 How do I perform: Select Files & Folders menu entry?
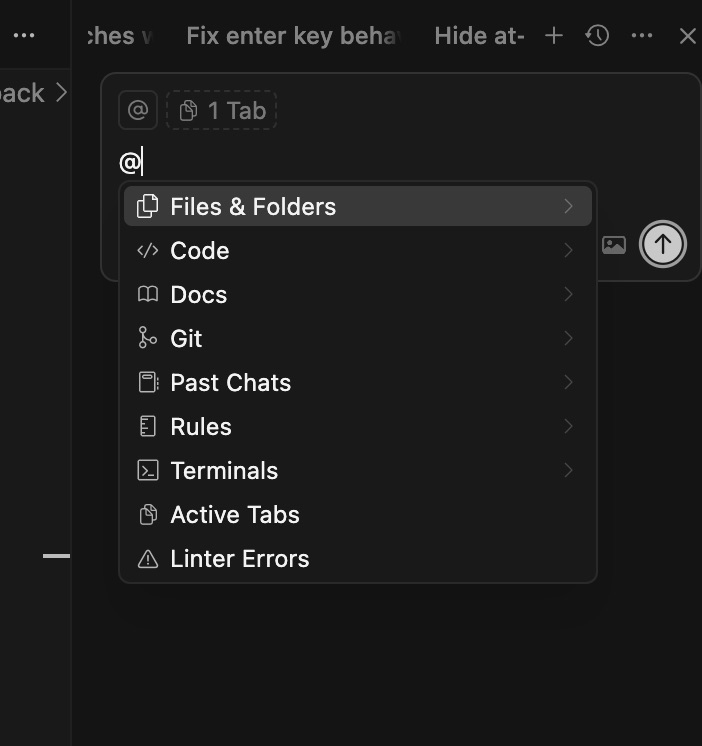[253, 207]
